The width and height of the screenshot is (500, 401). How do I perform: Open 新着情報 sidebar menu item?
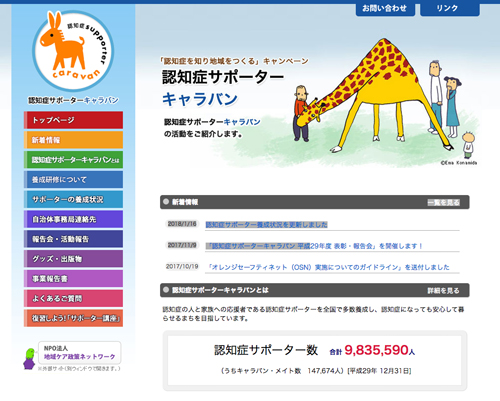coord(73,140)
